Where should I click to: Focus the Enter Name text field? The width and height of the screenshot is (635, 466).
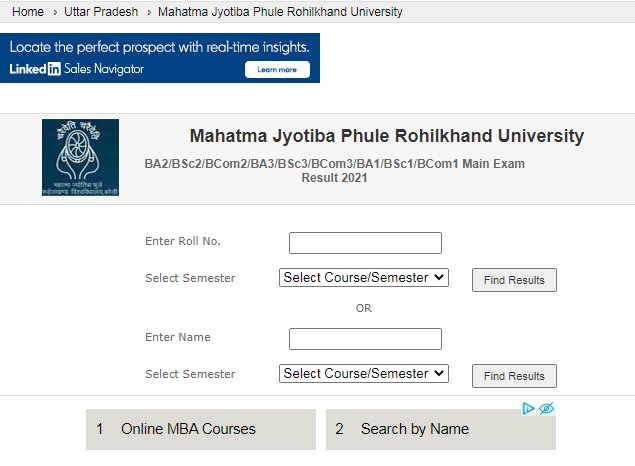coord(365,339)
